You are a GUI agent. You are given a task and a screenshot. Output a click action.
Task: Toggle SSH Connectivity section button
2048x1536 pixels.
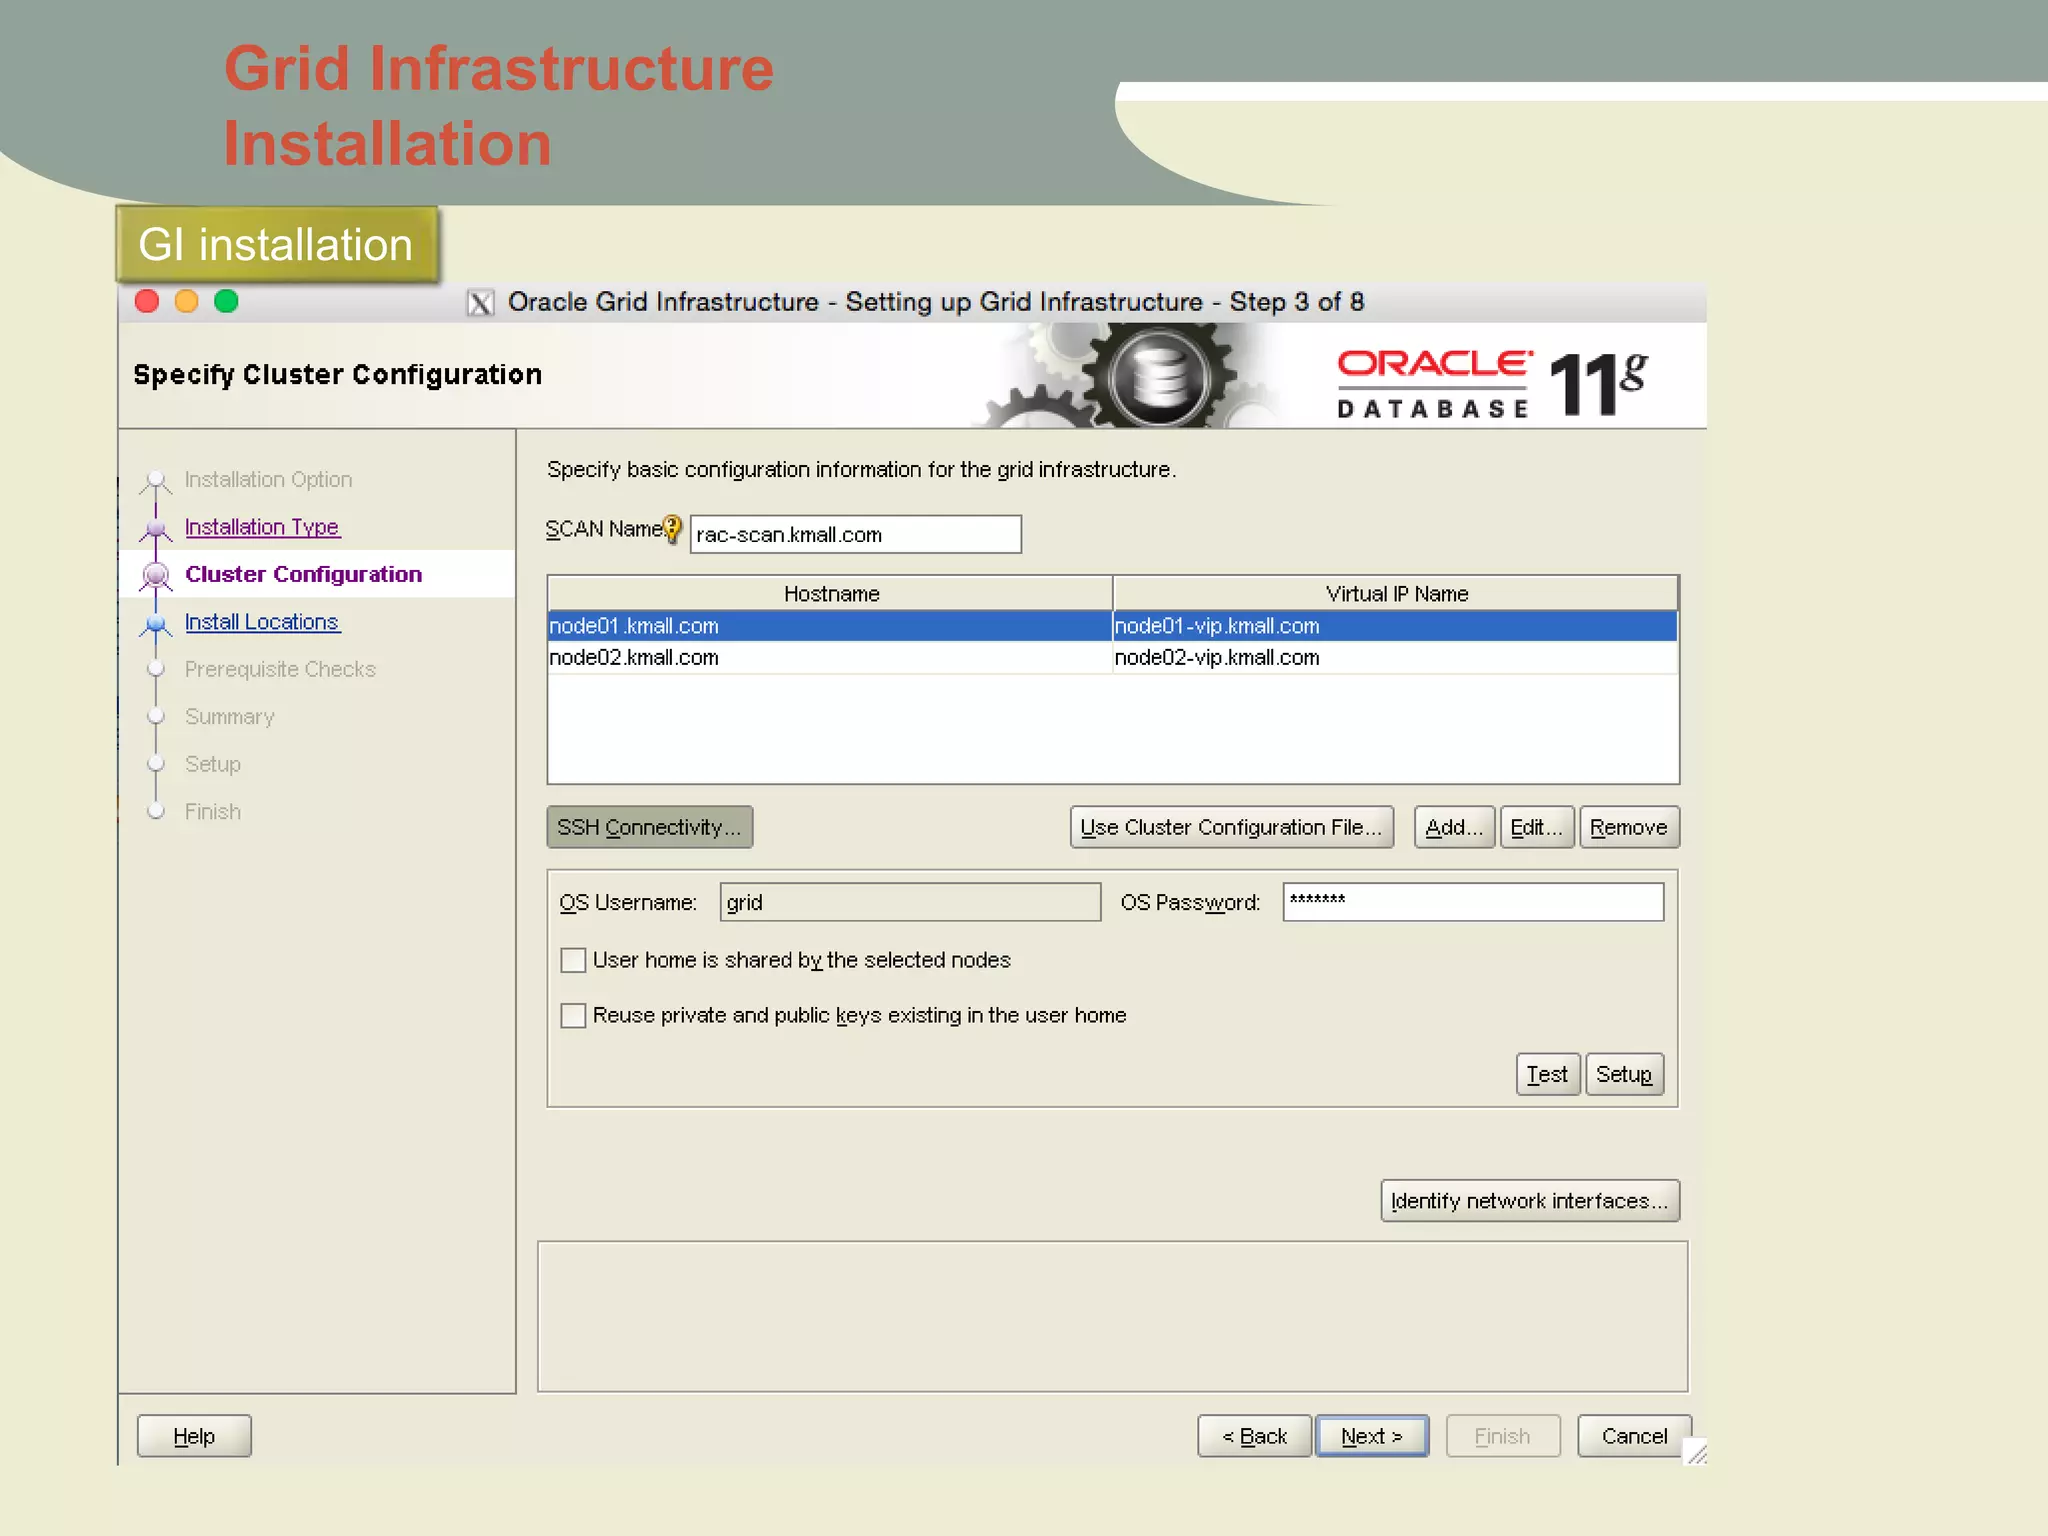click(649, 827)
